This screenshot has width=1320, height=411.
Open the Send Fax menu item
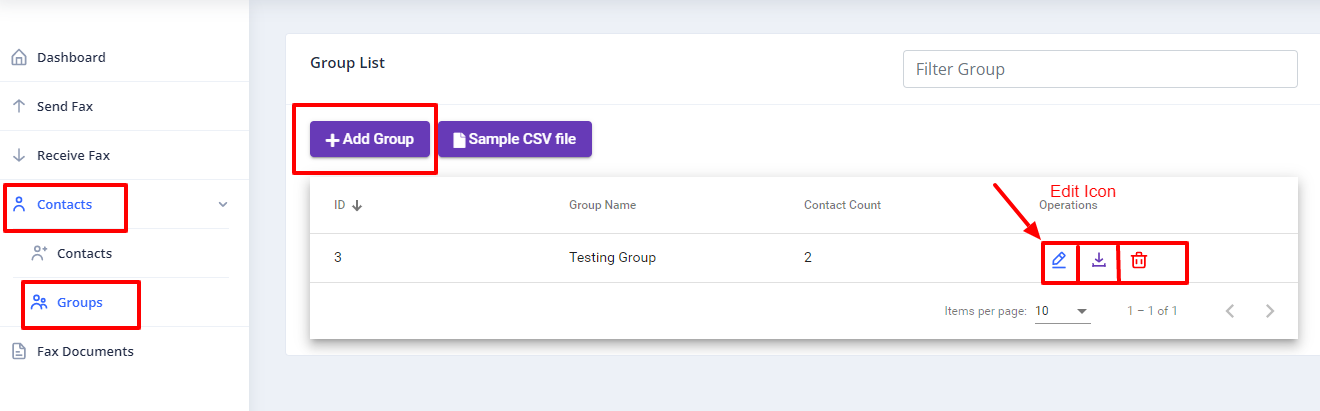[x=124, y=106]
